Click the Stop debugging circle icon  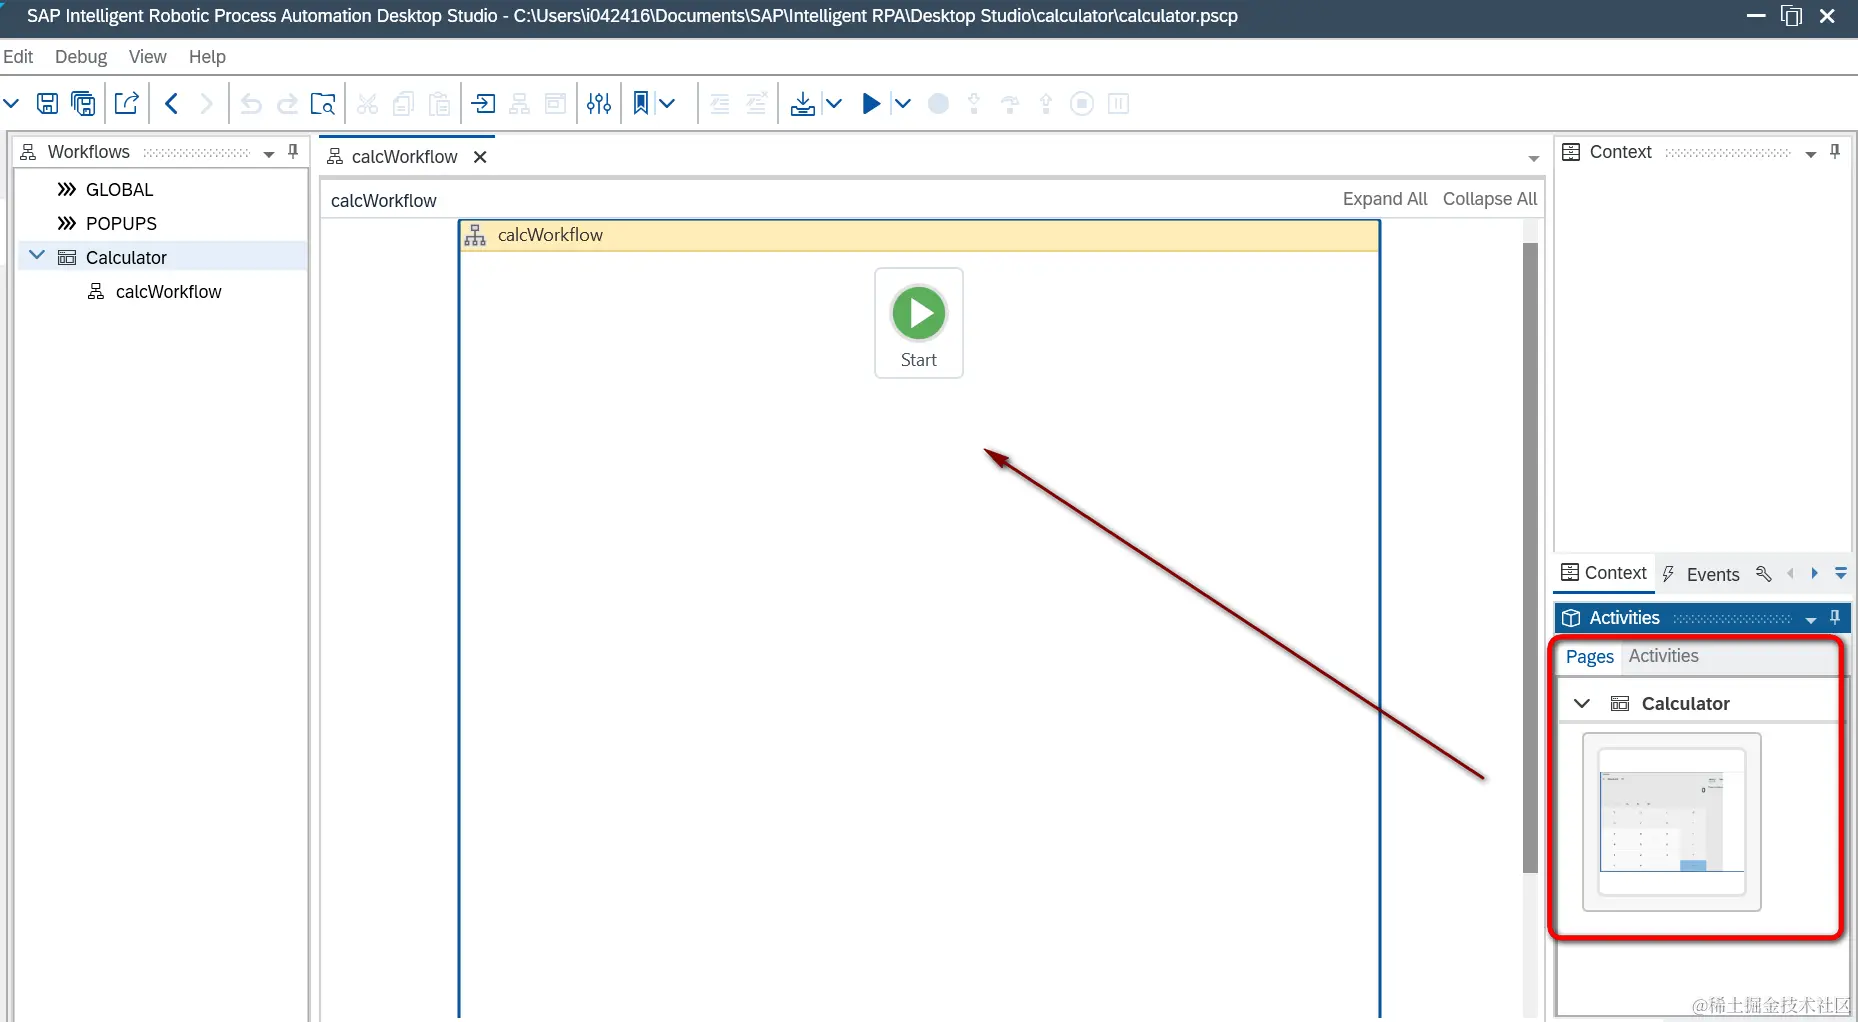(1082, 103)
